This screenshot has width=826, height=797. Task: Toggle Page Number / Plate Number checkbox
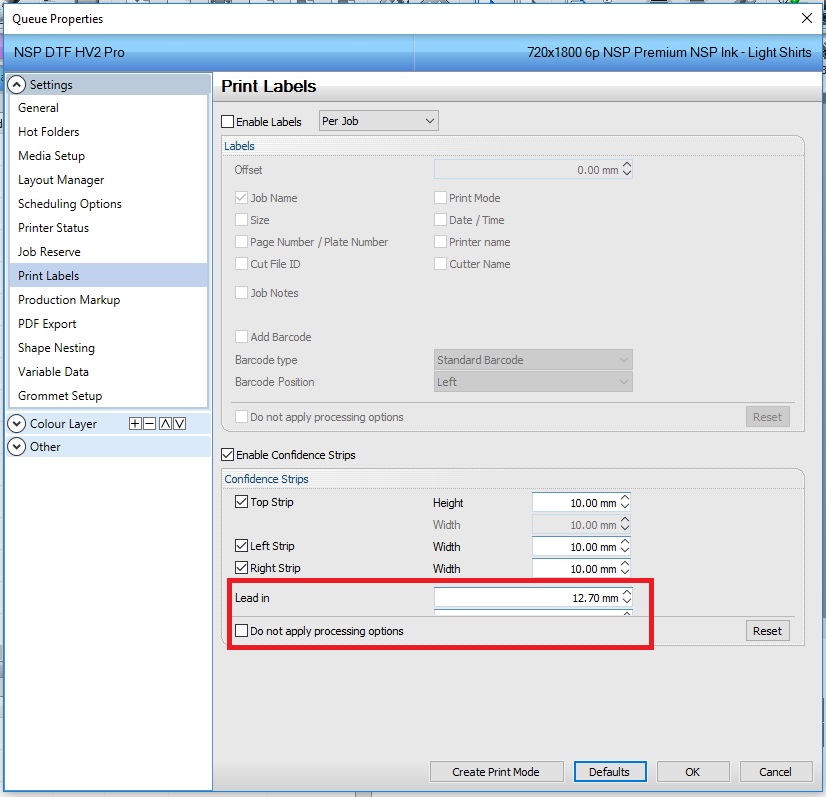click(x=241, y=242)
